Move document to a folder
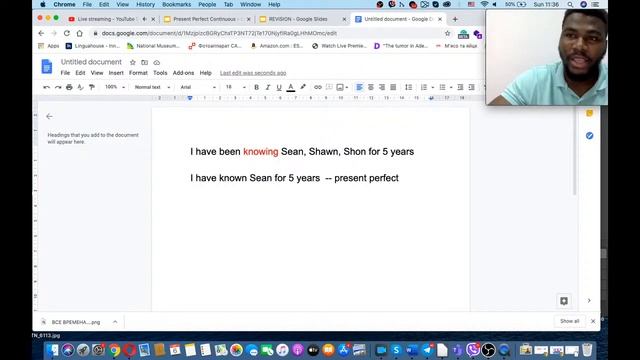The width and height of the screenshot is (640, 360). (144, 62)
